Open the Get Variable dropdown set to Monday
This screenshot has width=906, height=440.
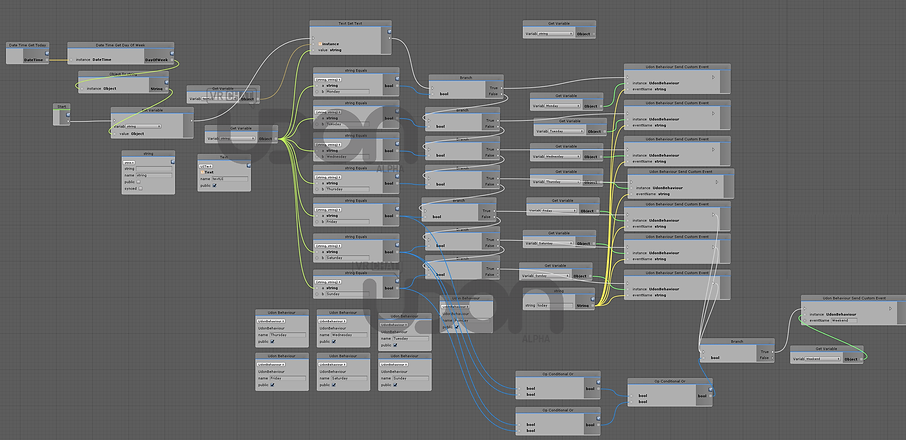click(x=563, y=106)
